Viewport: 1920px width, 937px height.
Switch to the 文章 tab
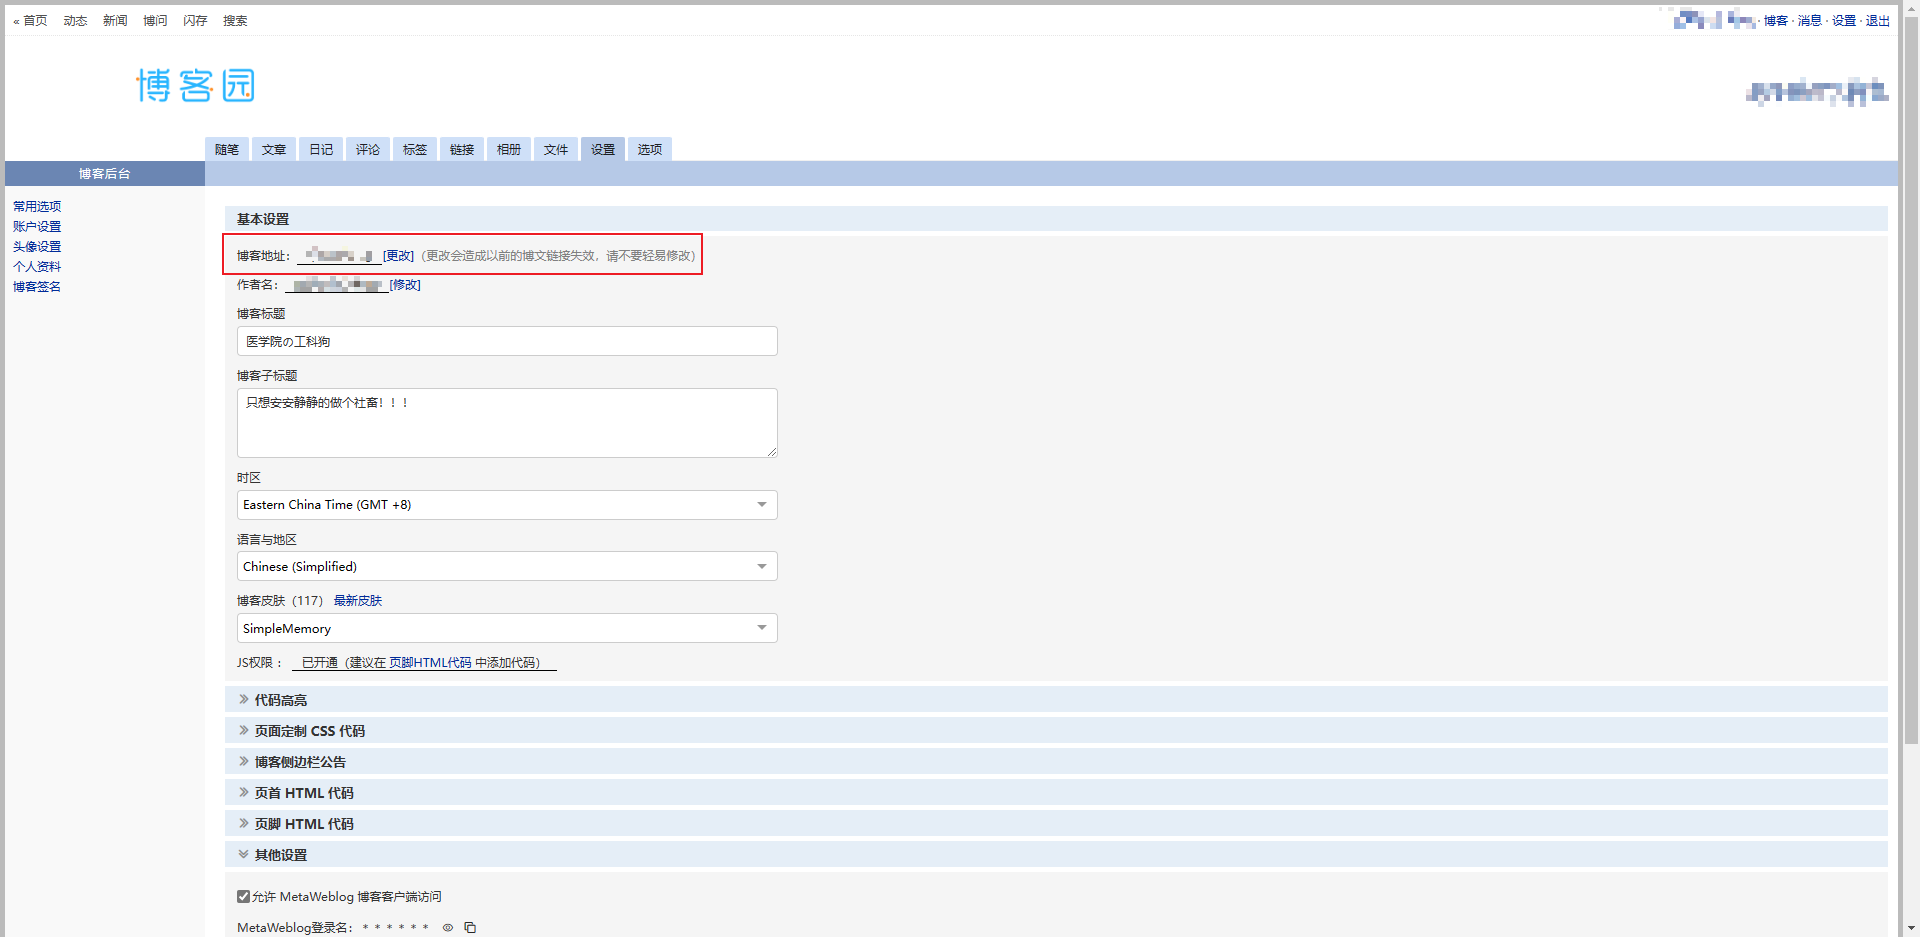pyautogui.click(x=274, y=150)
